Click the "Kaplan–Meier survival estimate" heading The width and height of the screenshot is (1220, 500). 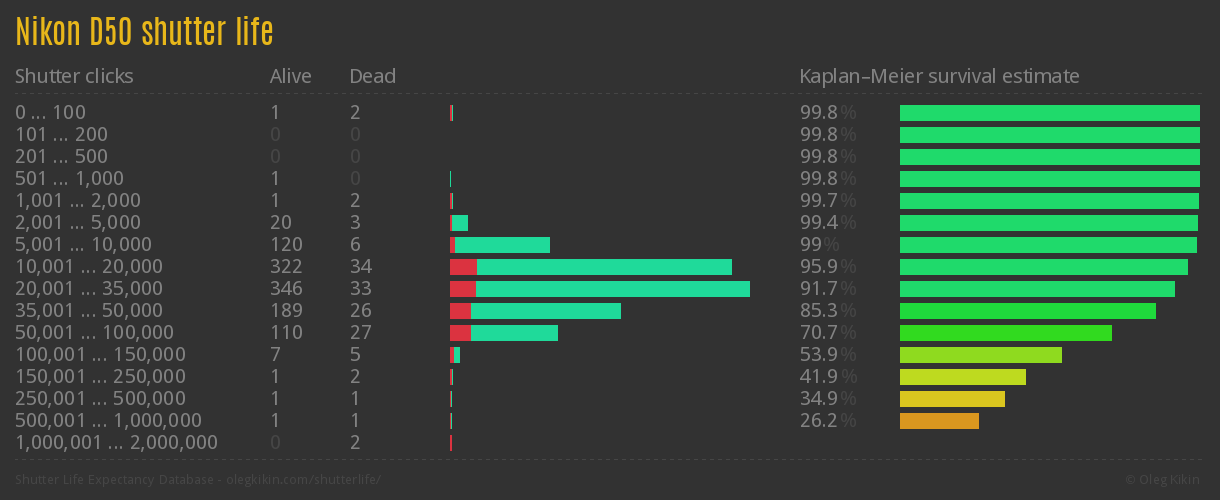939,76
